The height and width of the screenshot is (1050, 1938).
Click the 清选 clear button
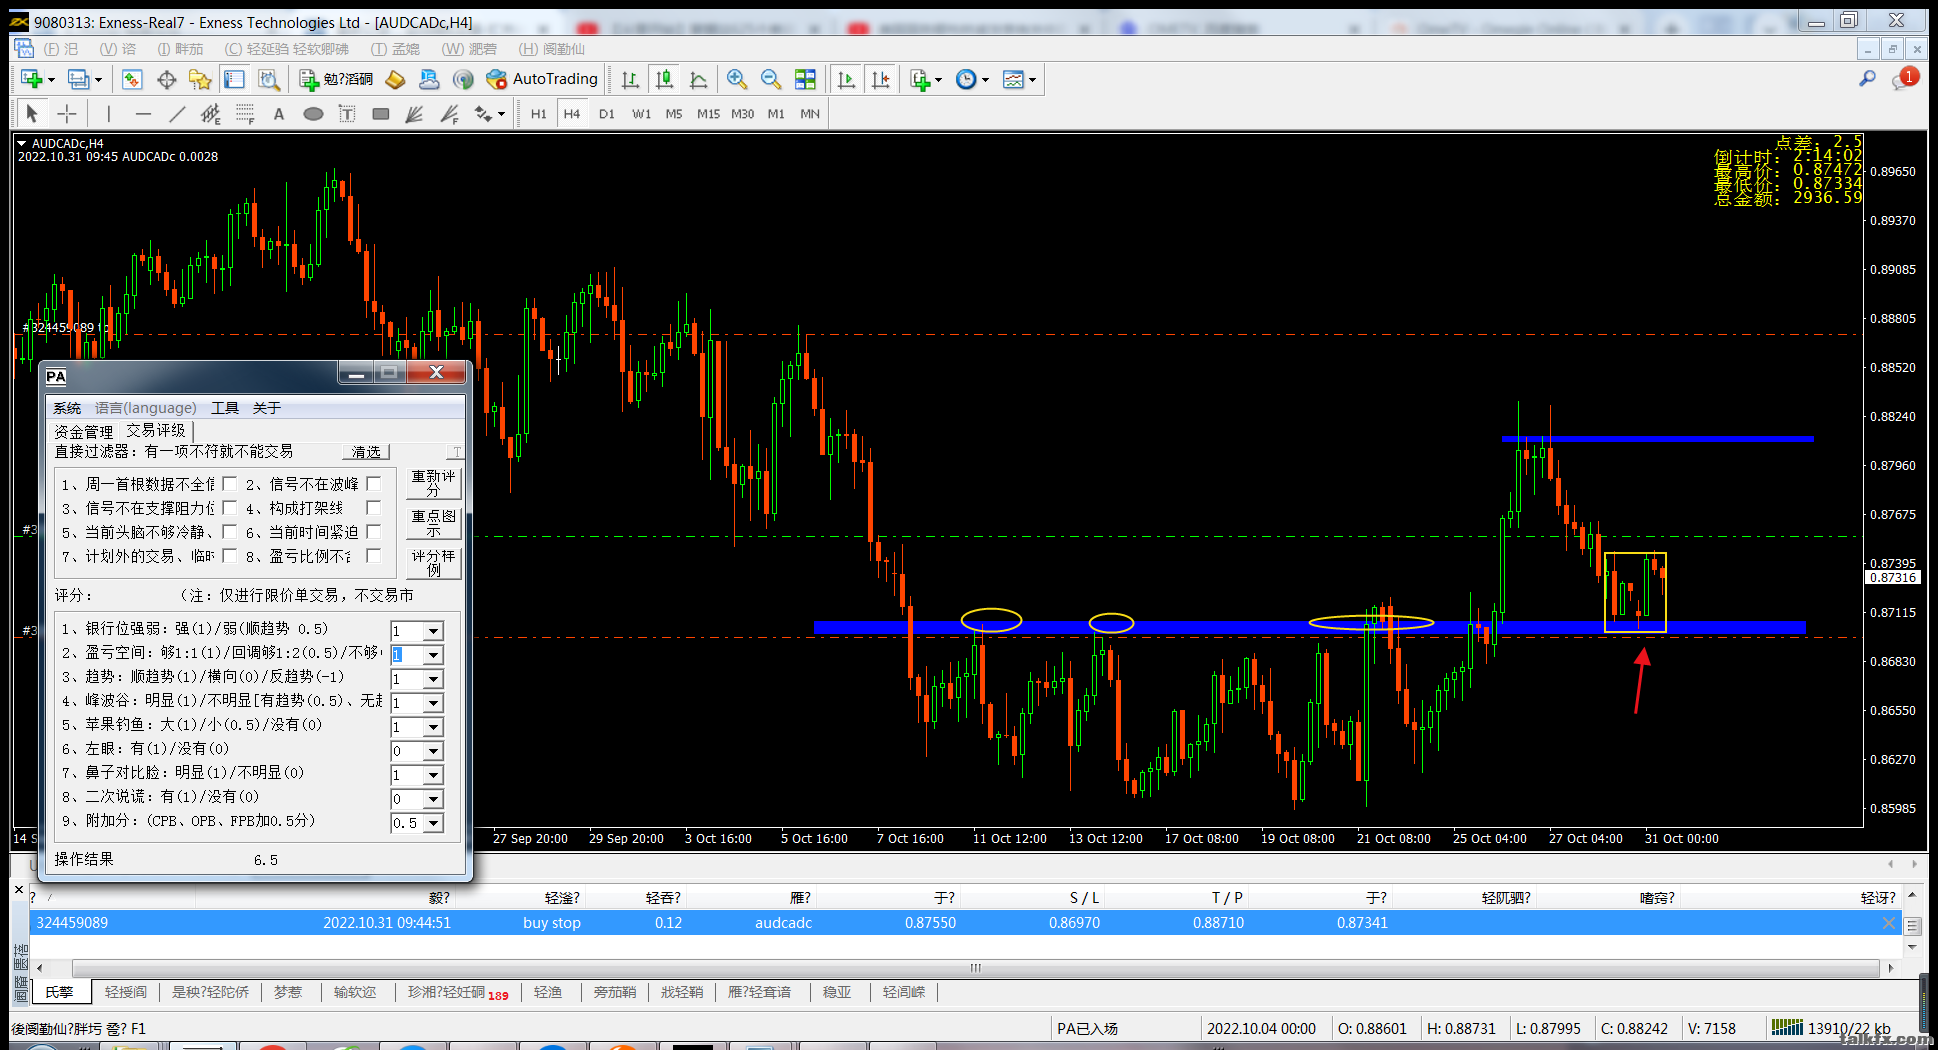point(366,452)
